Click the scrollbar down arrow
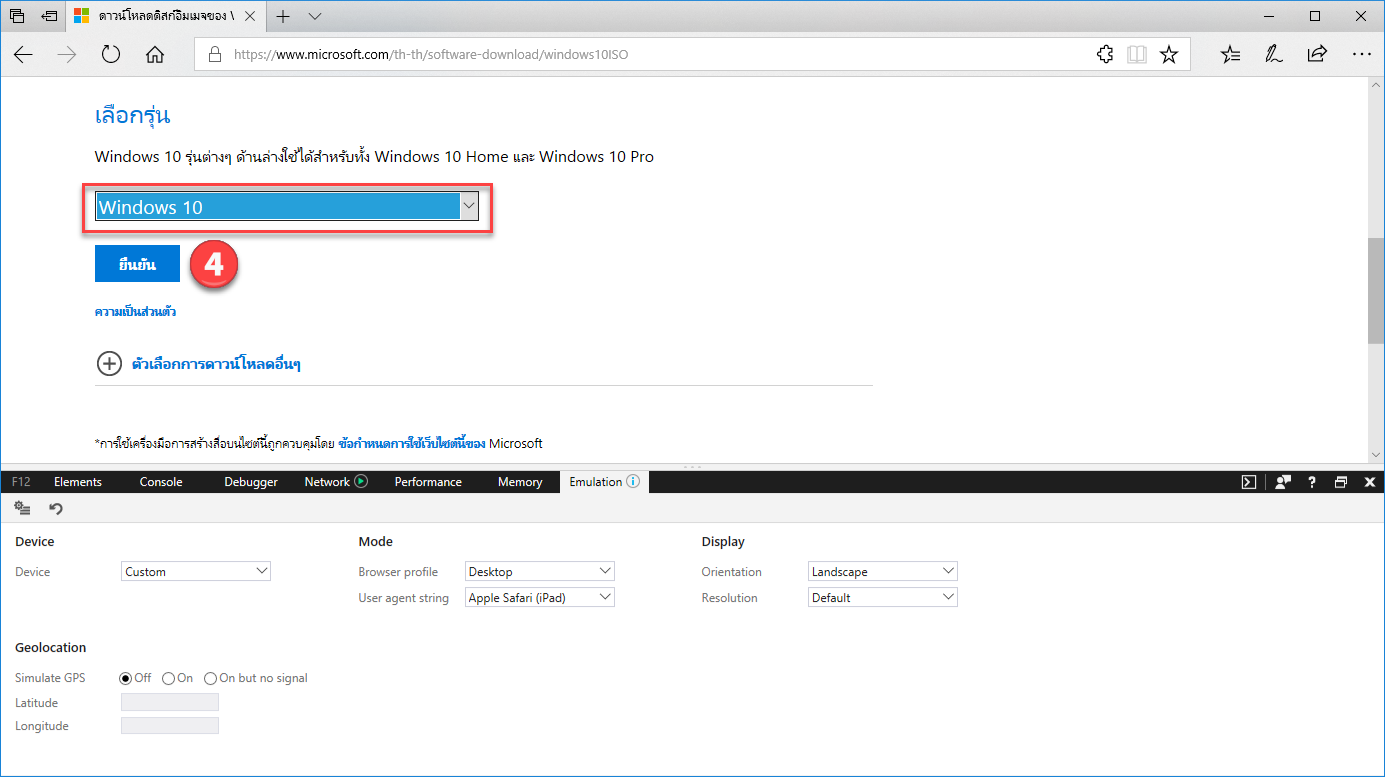 (1376, 454)
